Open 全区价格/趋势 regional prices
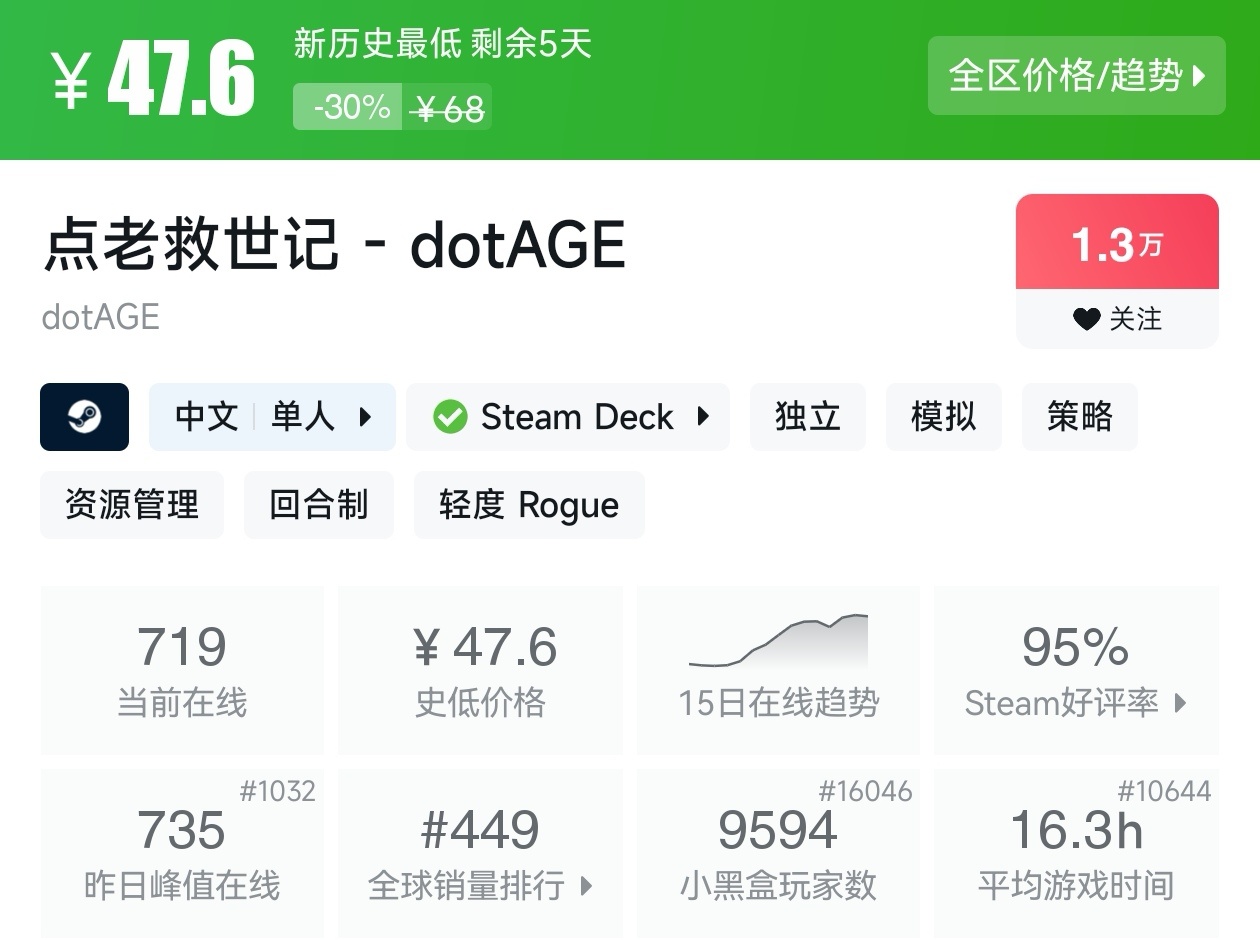This screenshot has height=940, width=1260. (x=1076, y=76)
